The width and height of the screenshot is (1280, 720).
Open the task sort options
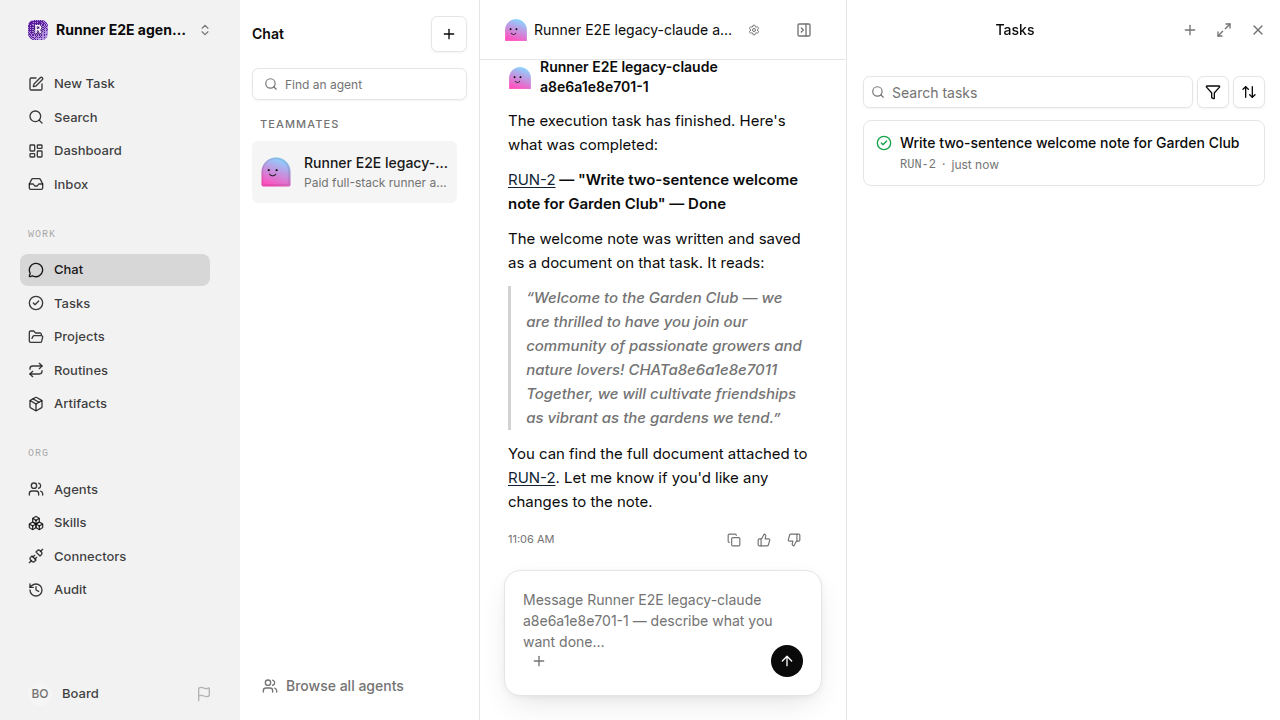pyautogui.click(x=1249, y=92)
